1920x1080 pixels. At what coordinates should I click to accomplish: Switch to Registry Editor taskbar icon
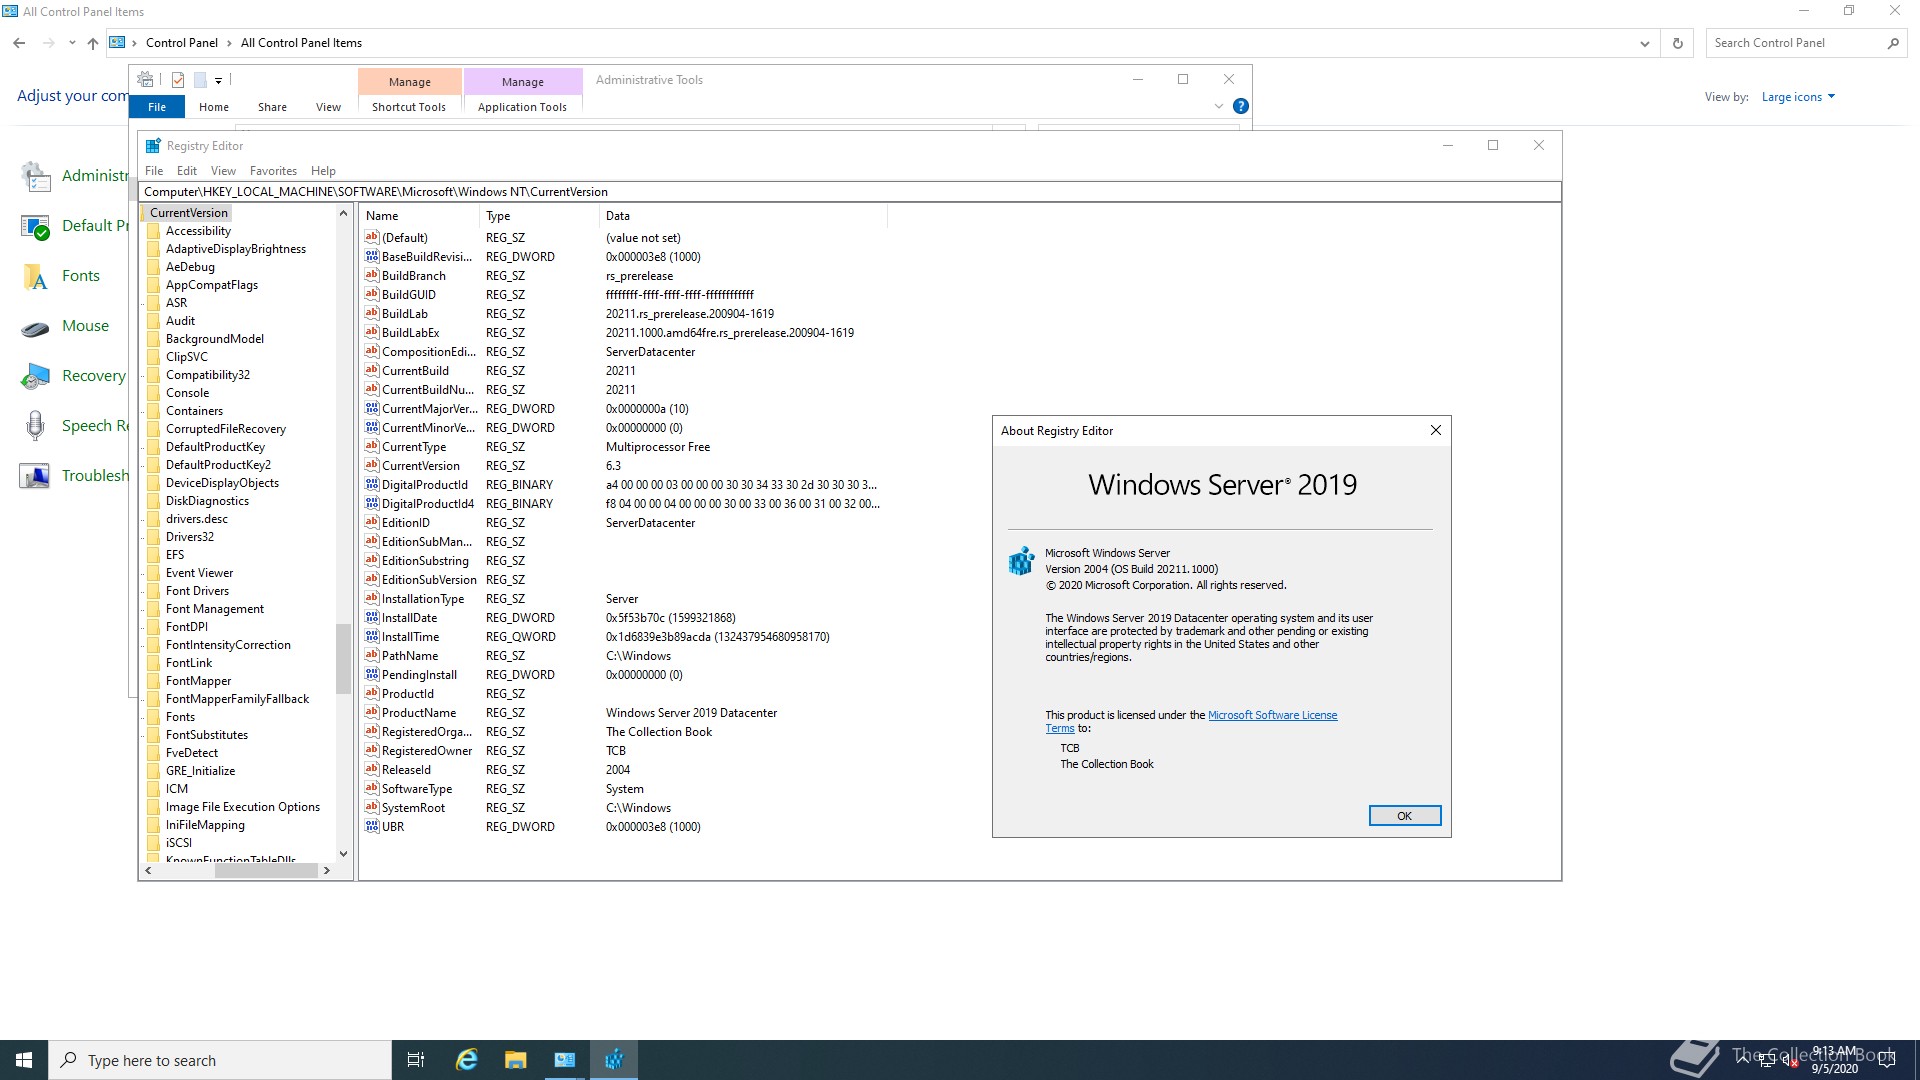(x=614, y=1060)
